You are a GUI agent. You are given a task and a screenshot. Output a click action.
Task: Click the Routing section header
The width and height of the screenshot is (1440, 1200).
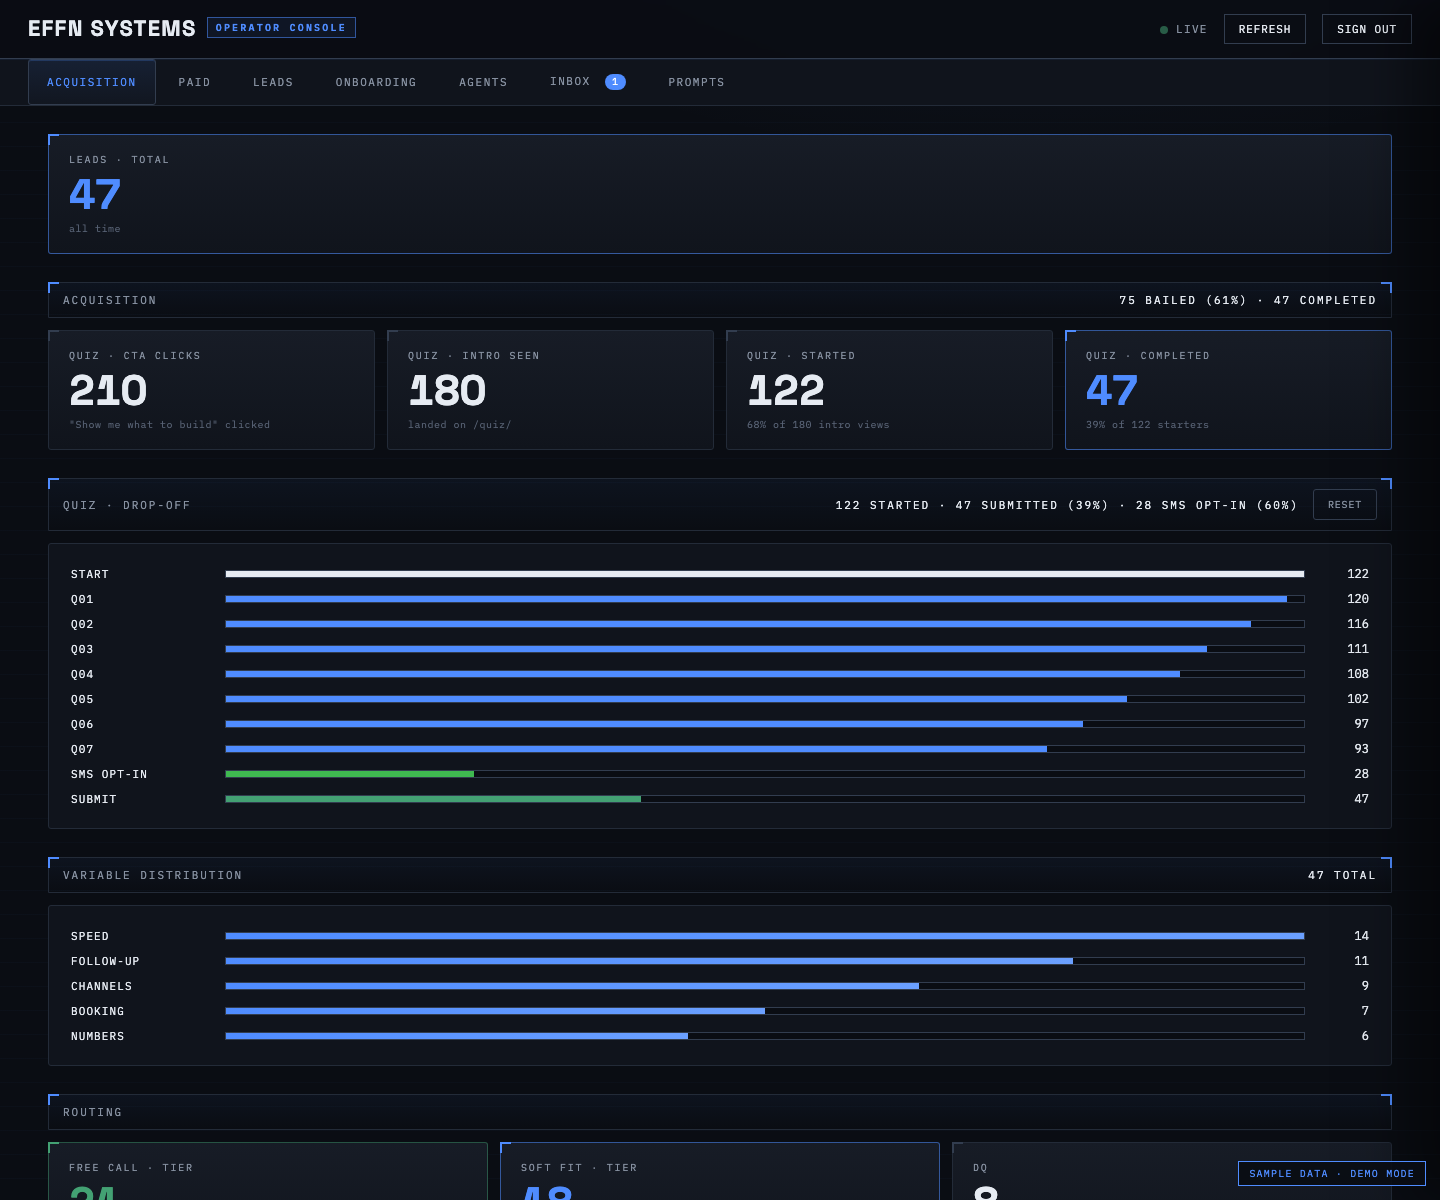tap(720, 1112)
